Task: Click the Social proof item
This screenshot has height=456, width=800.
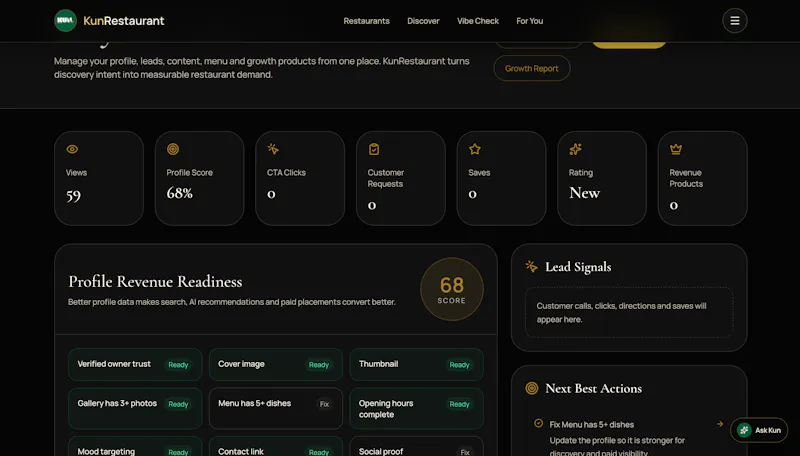Action: coord(416,446)
